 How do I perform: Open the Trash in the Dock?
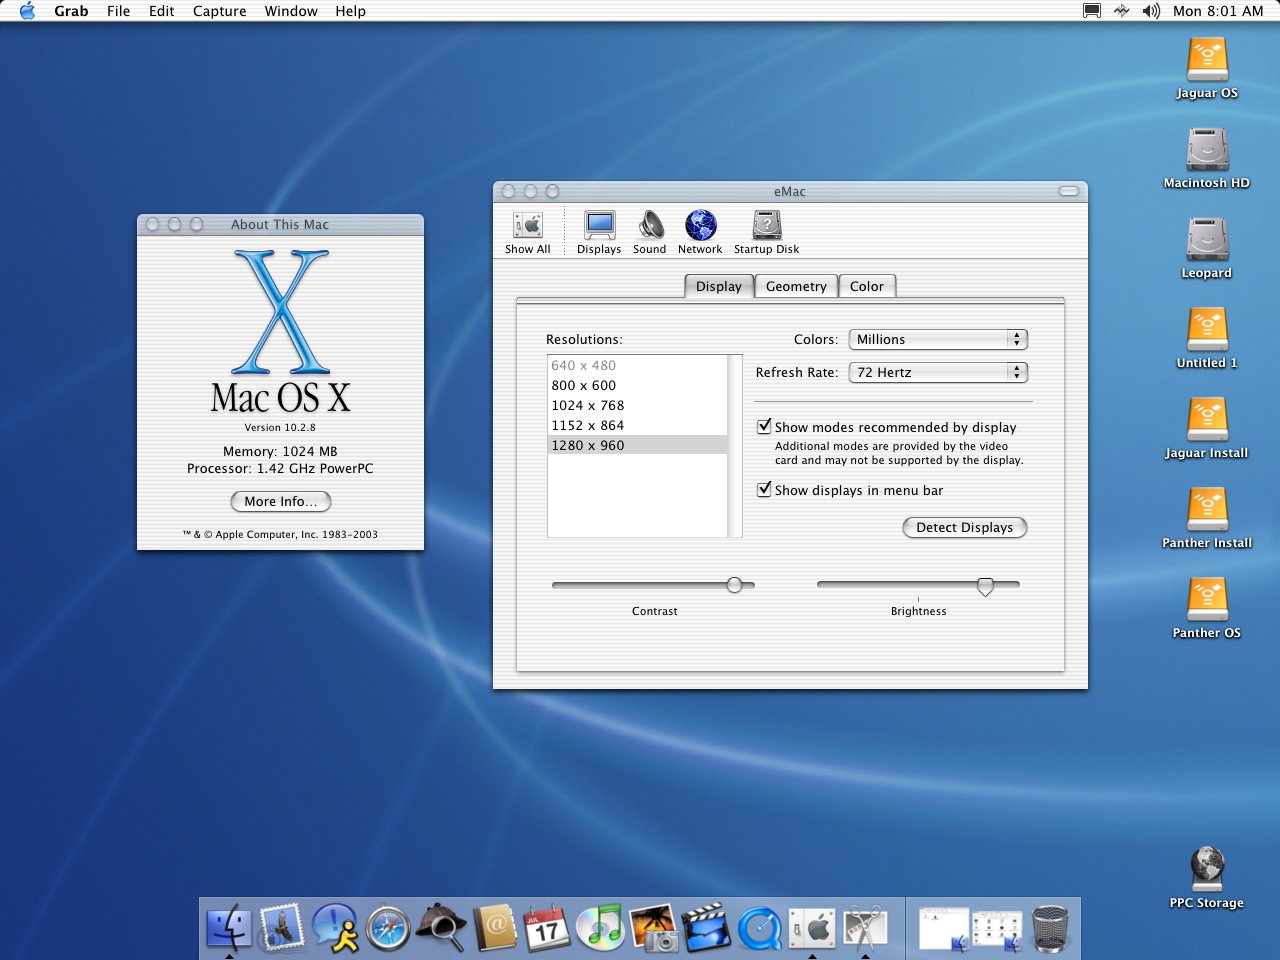[1049, 929]
